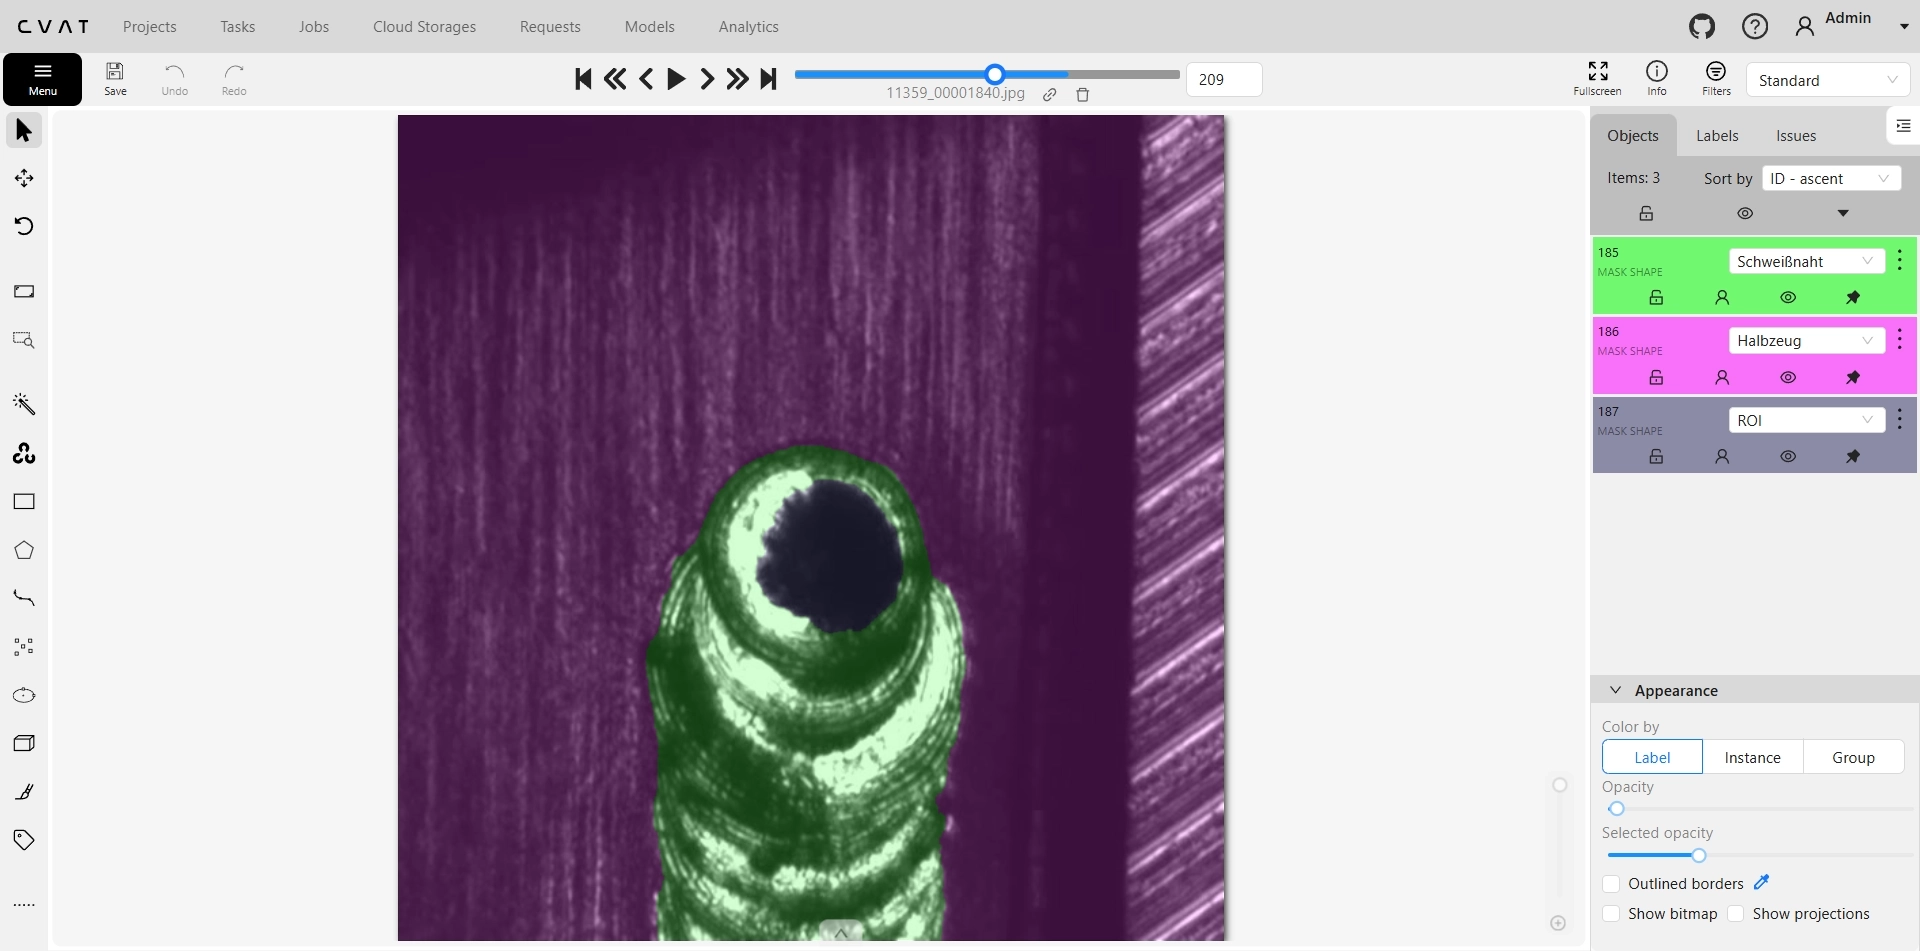Screen dimensions: 1920x951
Task: Open the AI Tools magic wand
Action: (x=23, y=404)
